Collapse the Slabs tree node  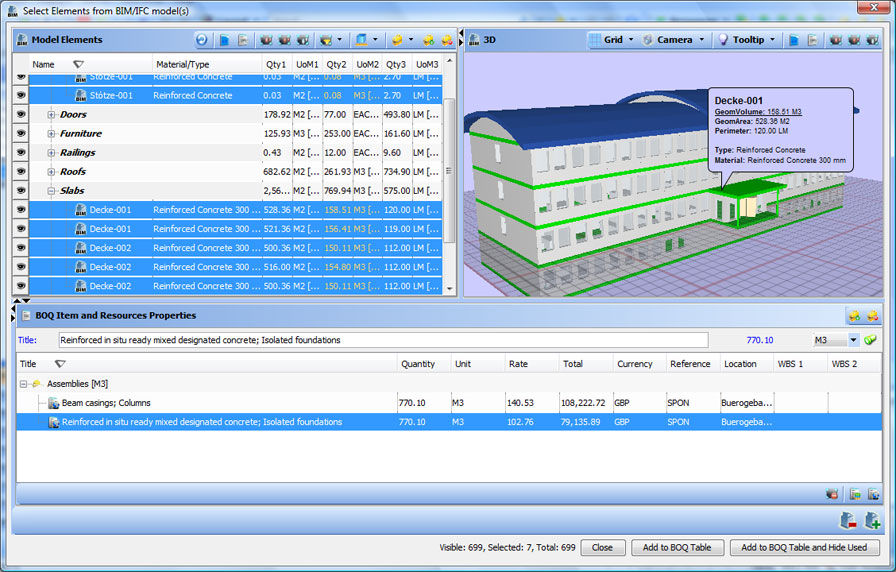tap(51, 191)
